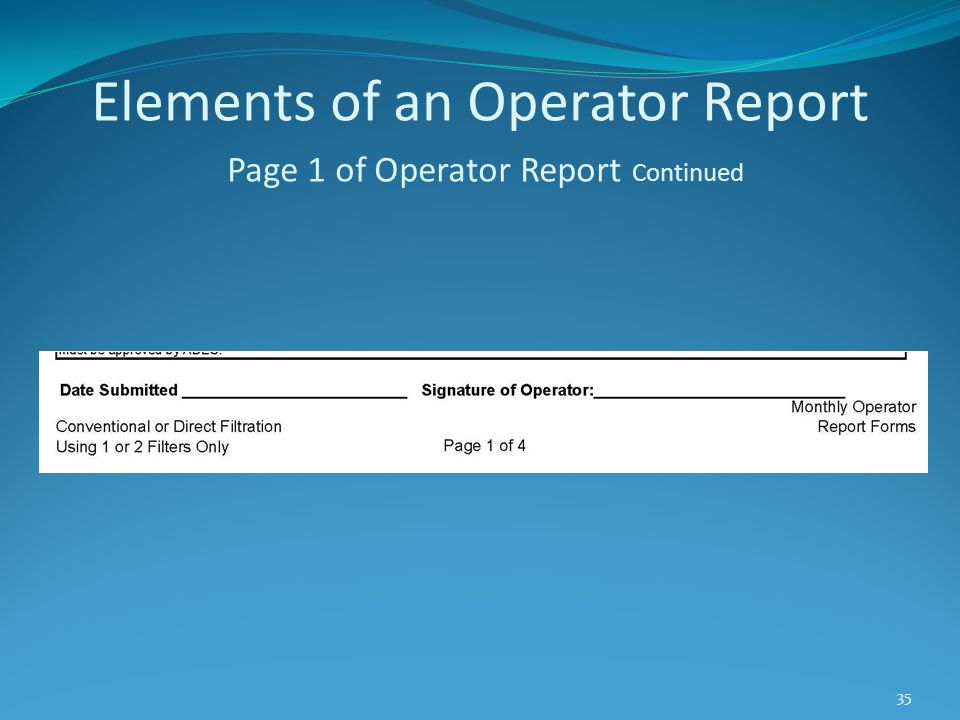Select the 'Page 1 of Operator Report' subtitle
Image resolution: width=960 pixels, height=720 pixels.
[424, 170]
